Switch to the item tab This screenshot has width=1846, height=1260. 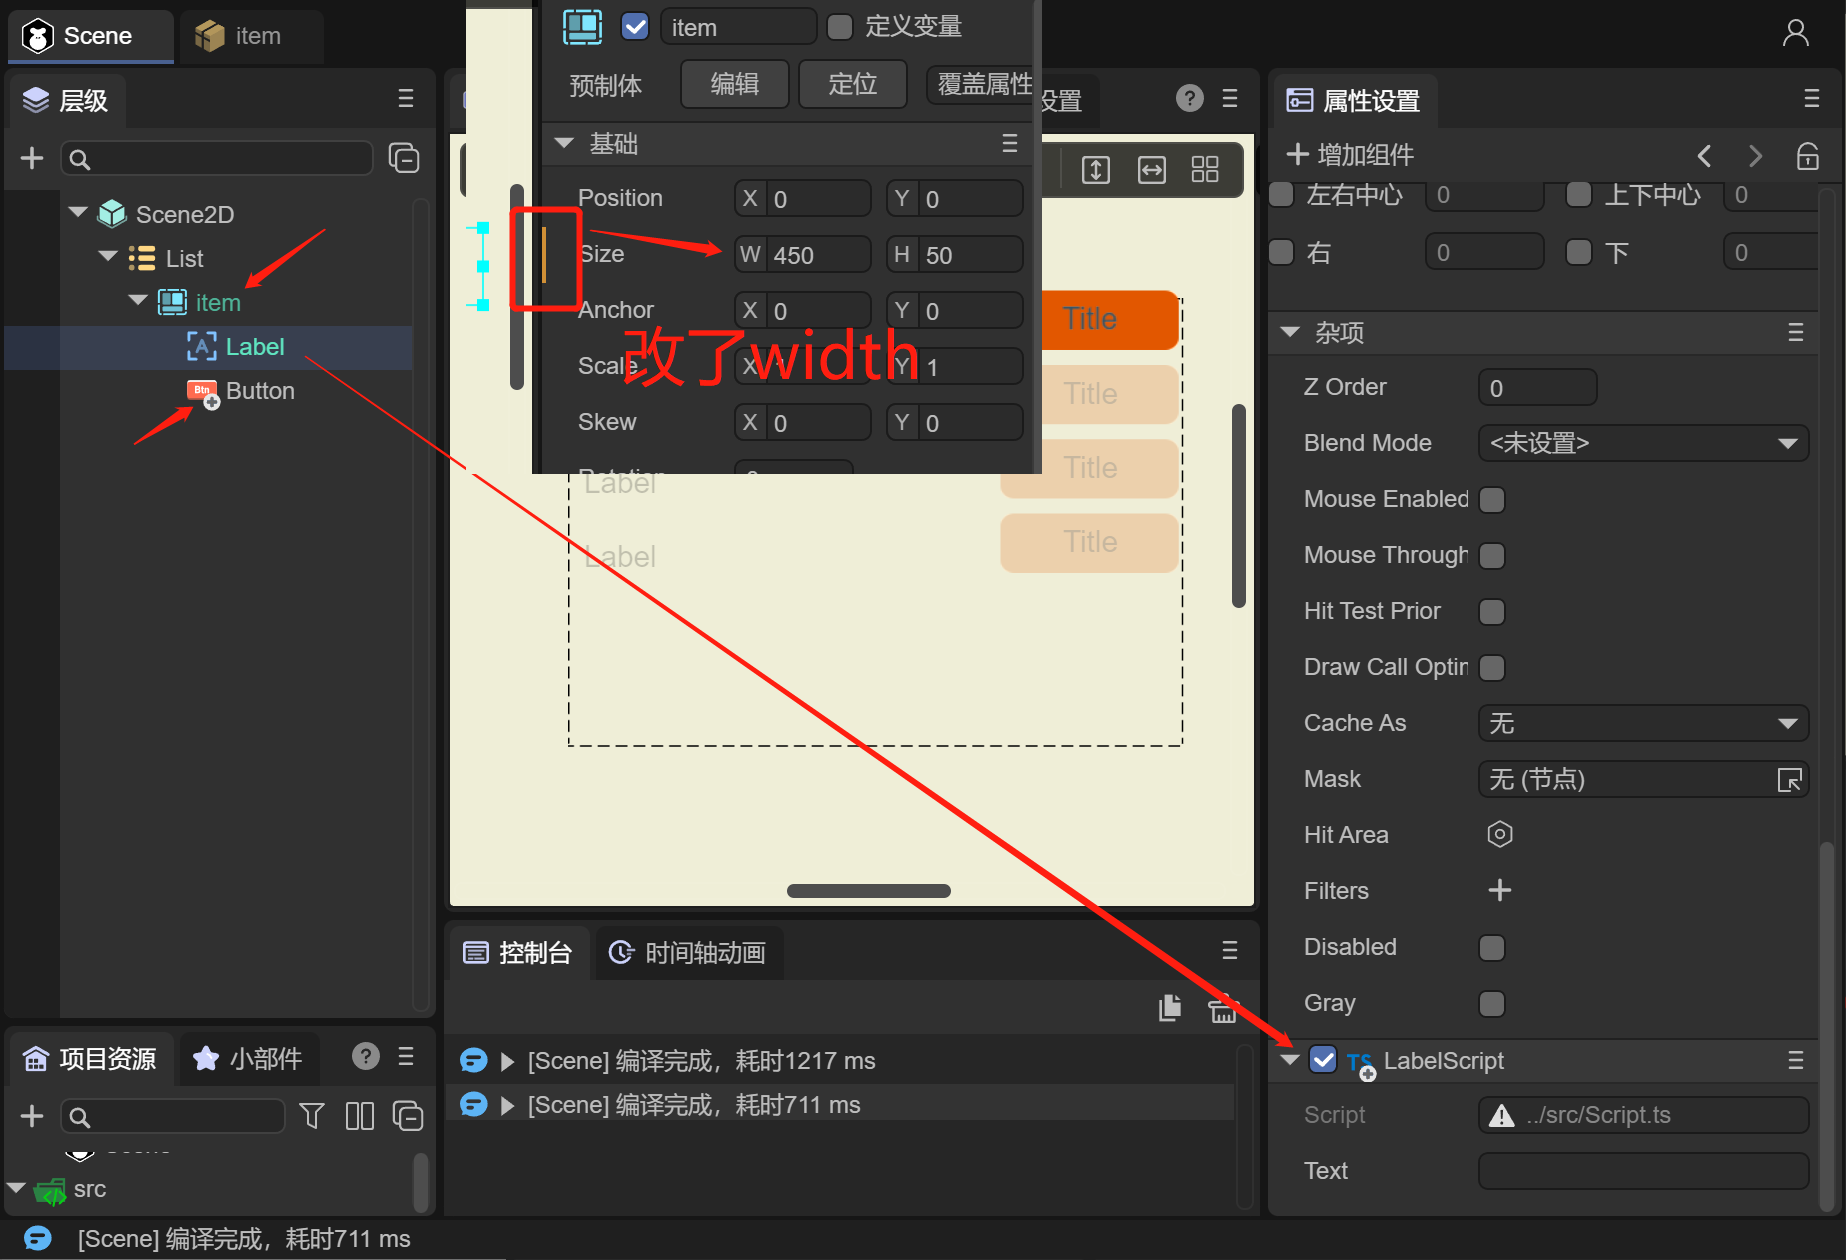click(251, 36)
